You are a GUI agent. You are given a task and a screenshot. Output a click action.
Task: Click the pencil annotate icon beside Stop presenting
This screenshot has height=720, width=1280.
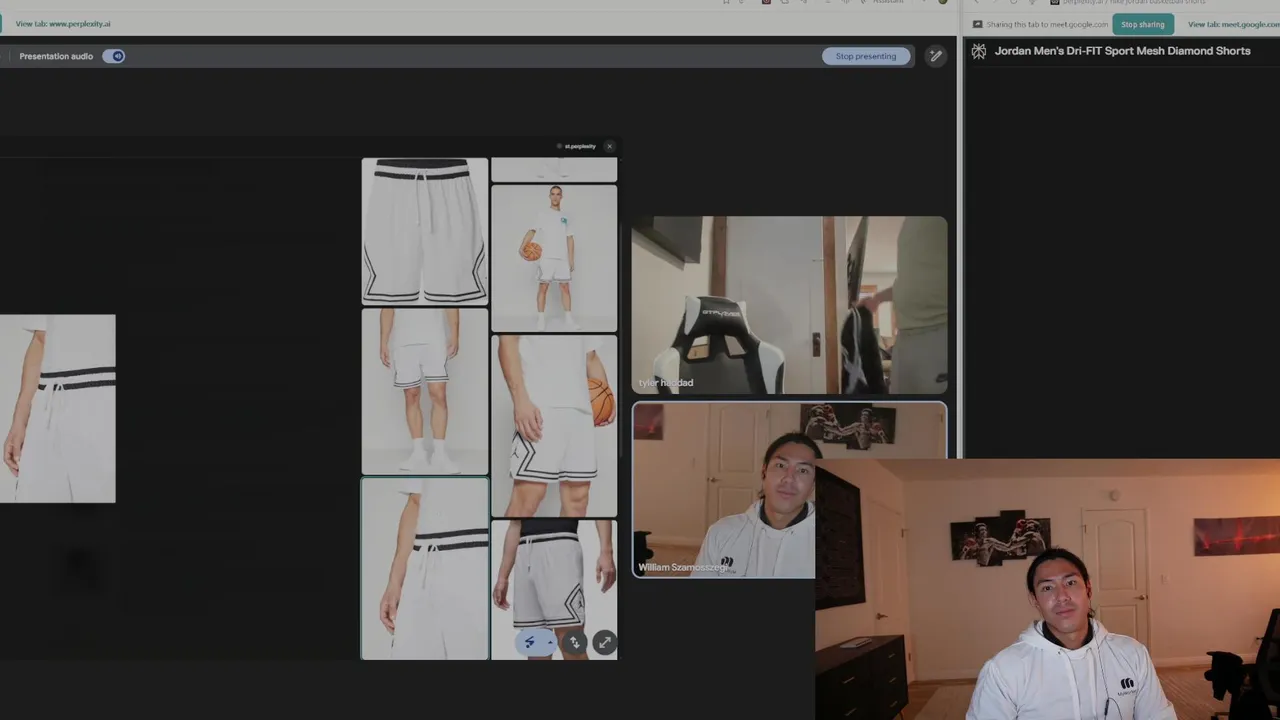pos(935,56)
